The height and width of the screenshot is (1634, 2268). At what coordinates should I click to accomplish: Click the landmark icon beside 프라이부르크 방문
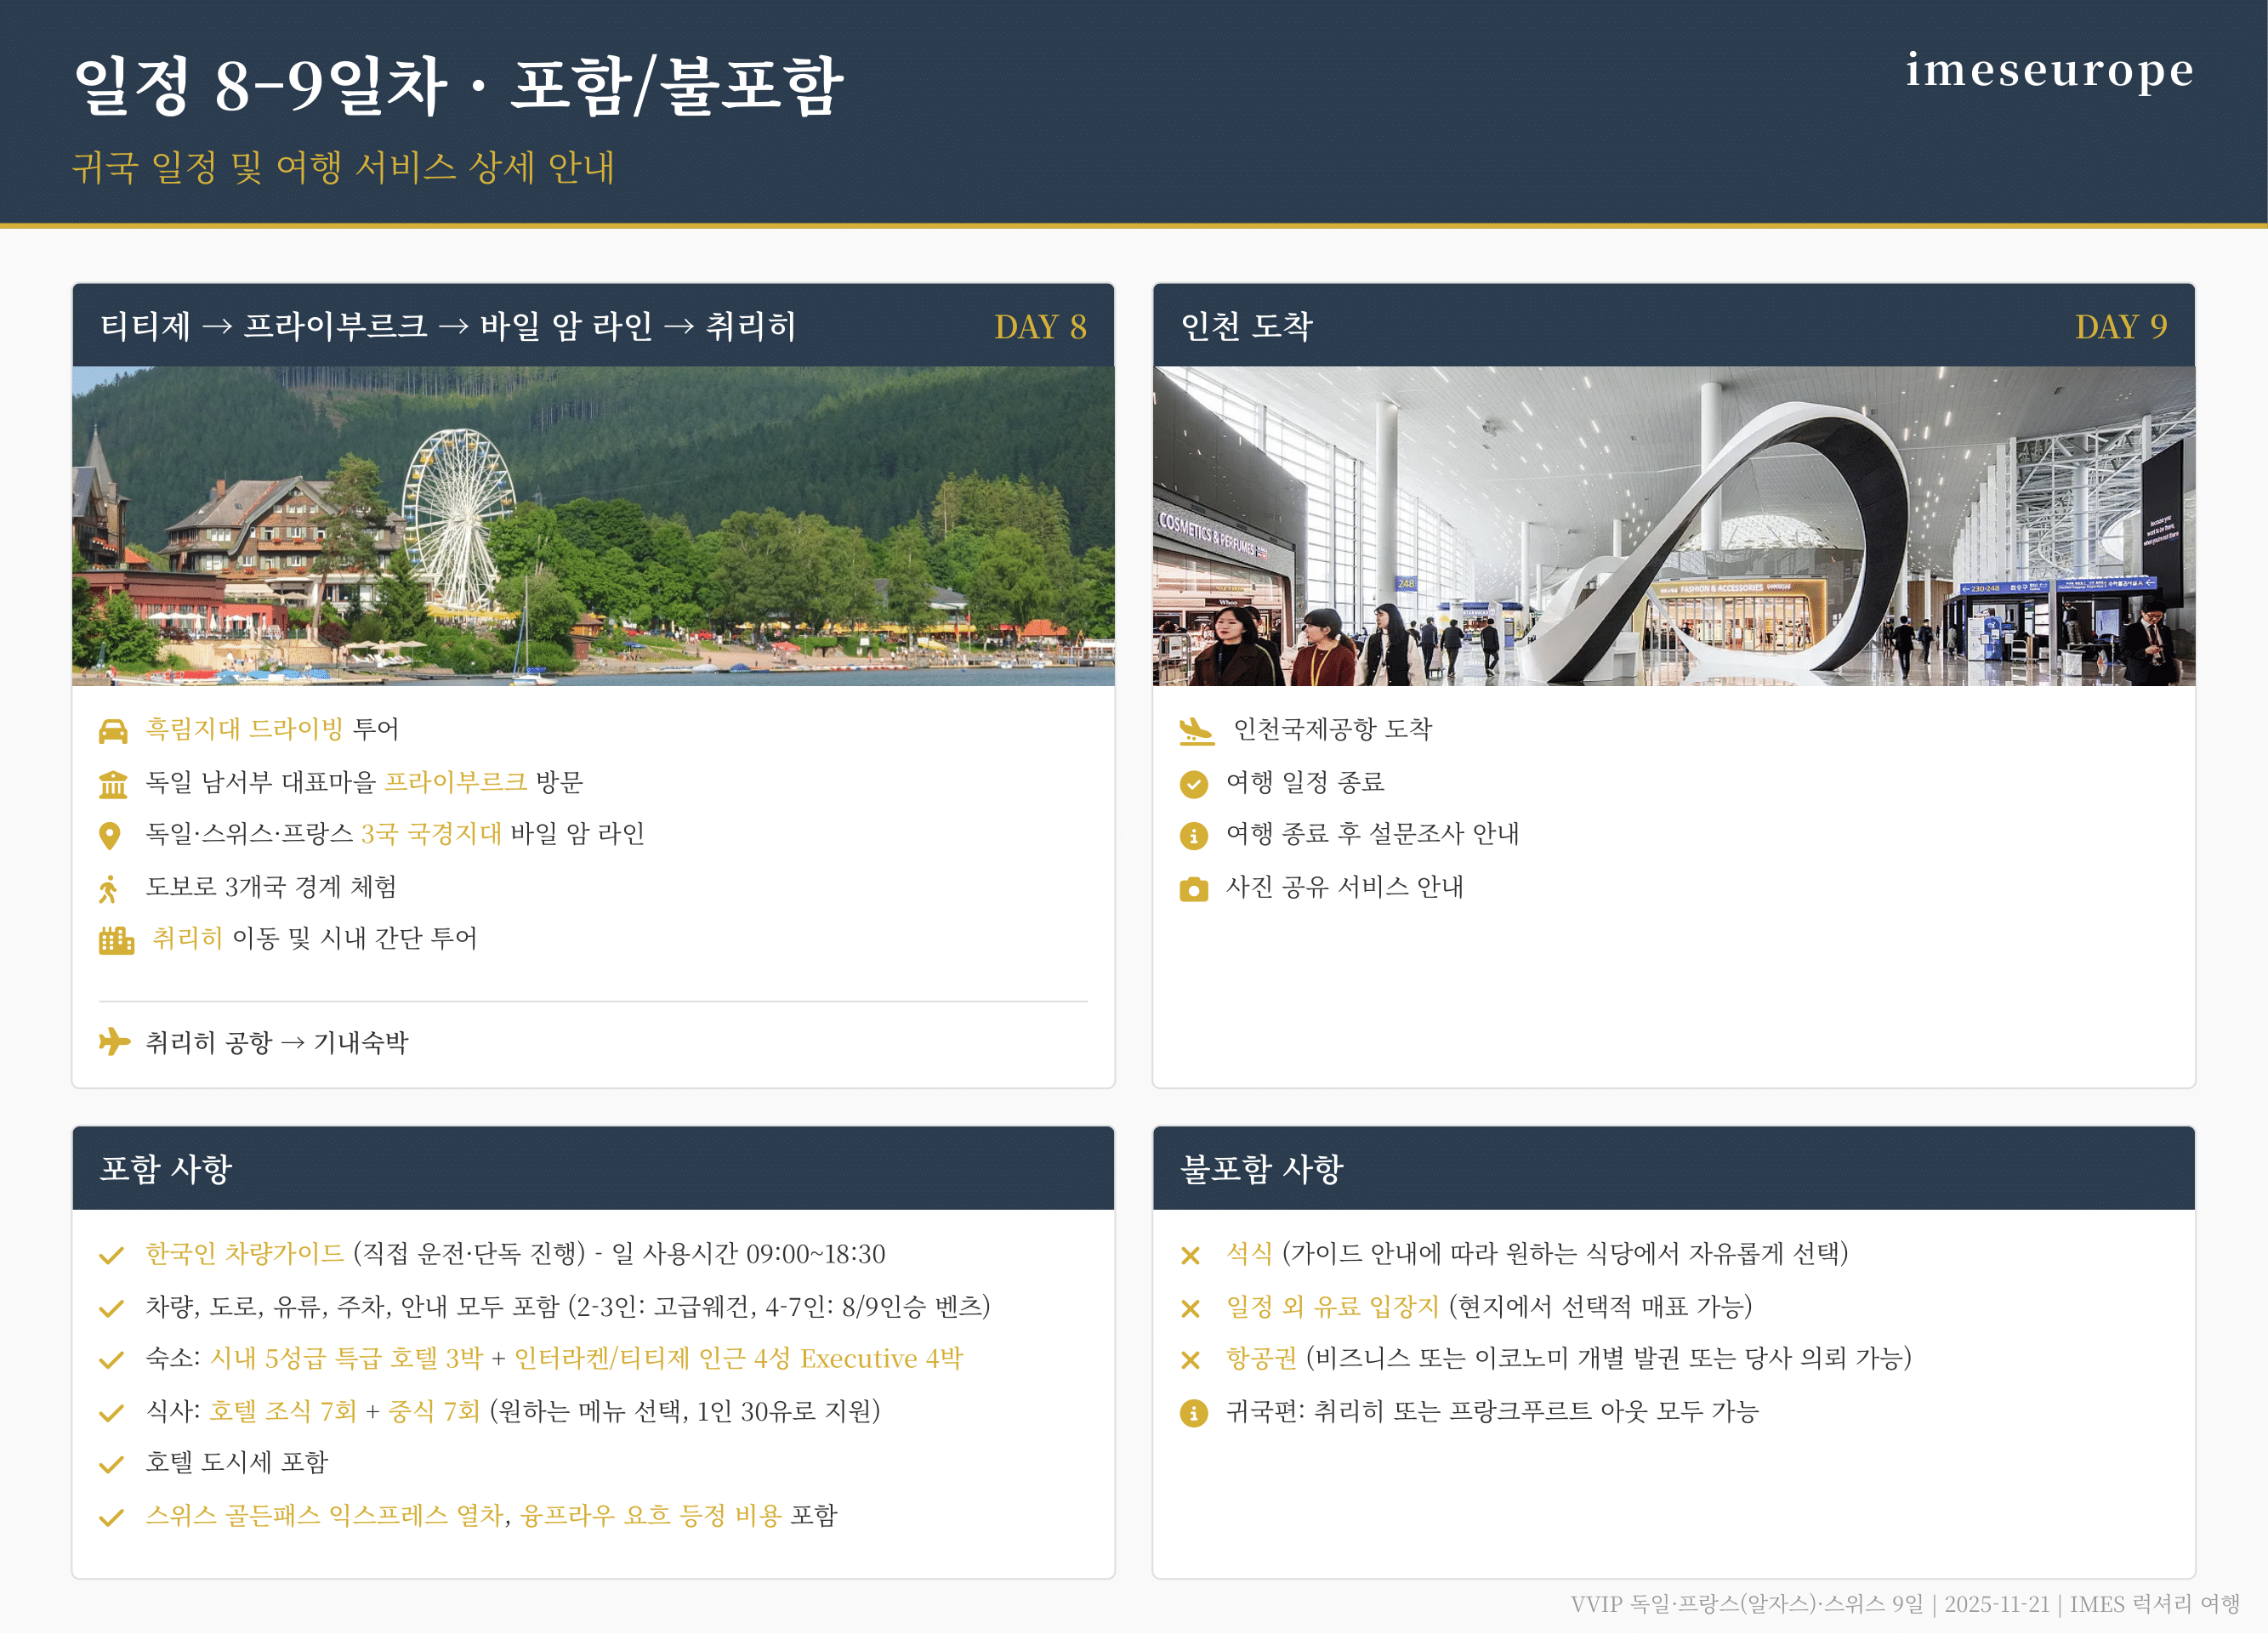click(x=113, y=784)
